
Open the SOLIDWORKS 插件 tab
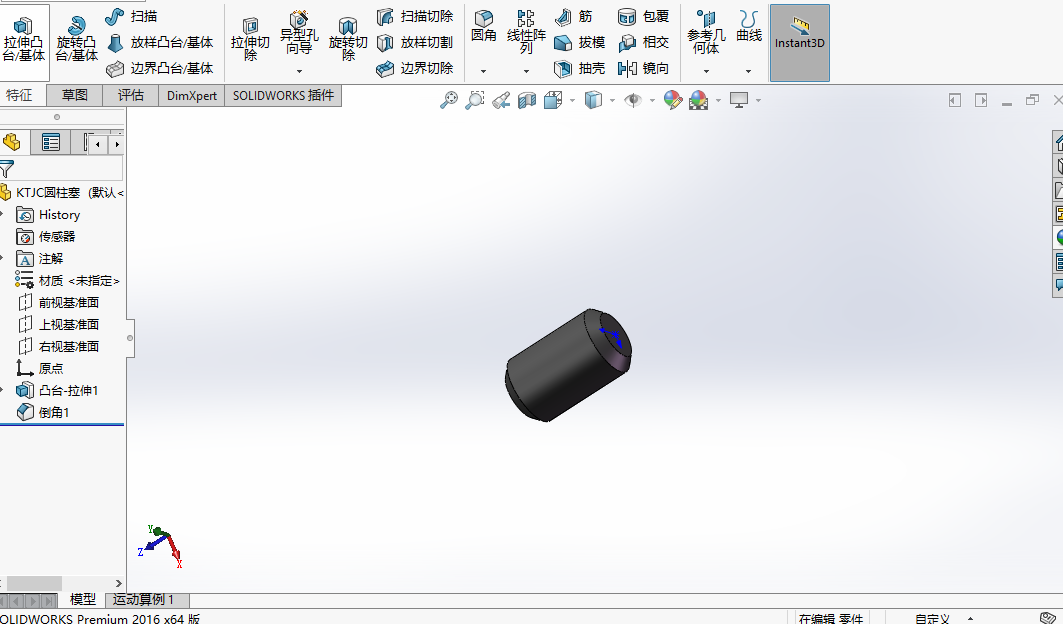pyautogui.click(x=283, y=96)
